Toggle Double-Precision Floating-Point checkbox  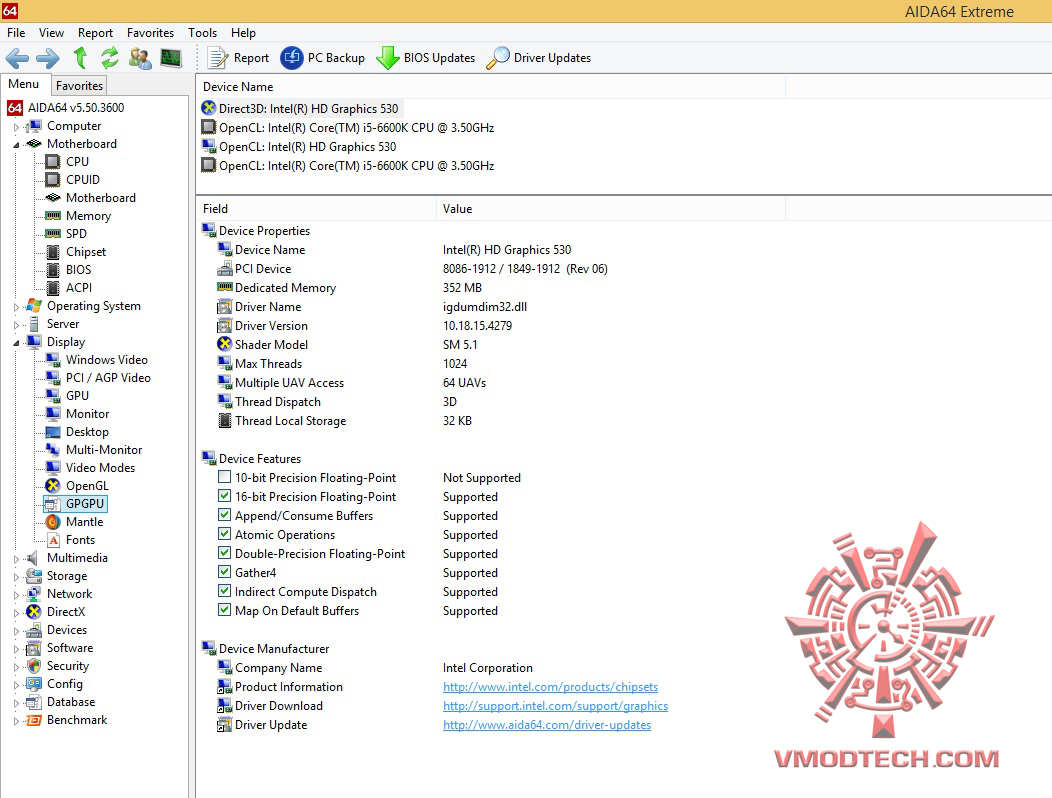[225, 553]
